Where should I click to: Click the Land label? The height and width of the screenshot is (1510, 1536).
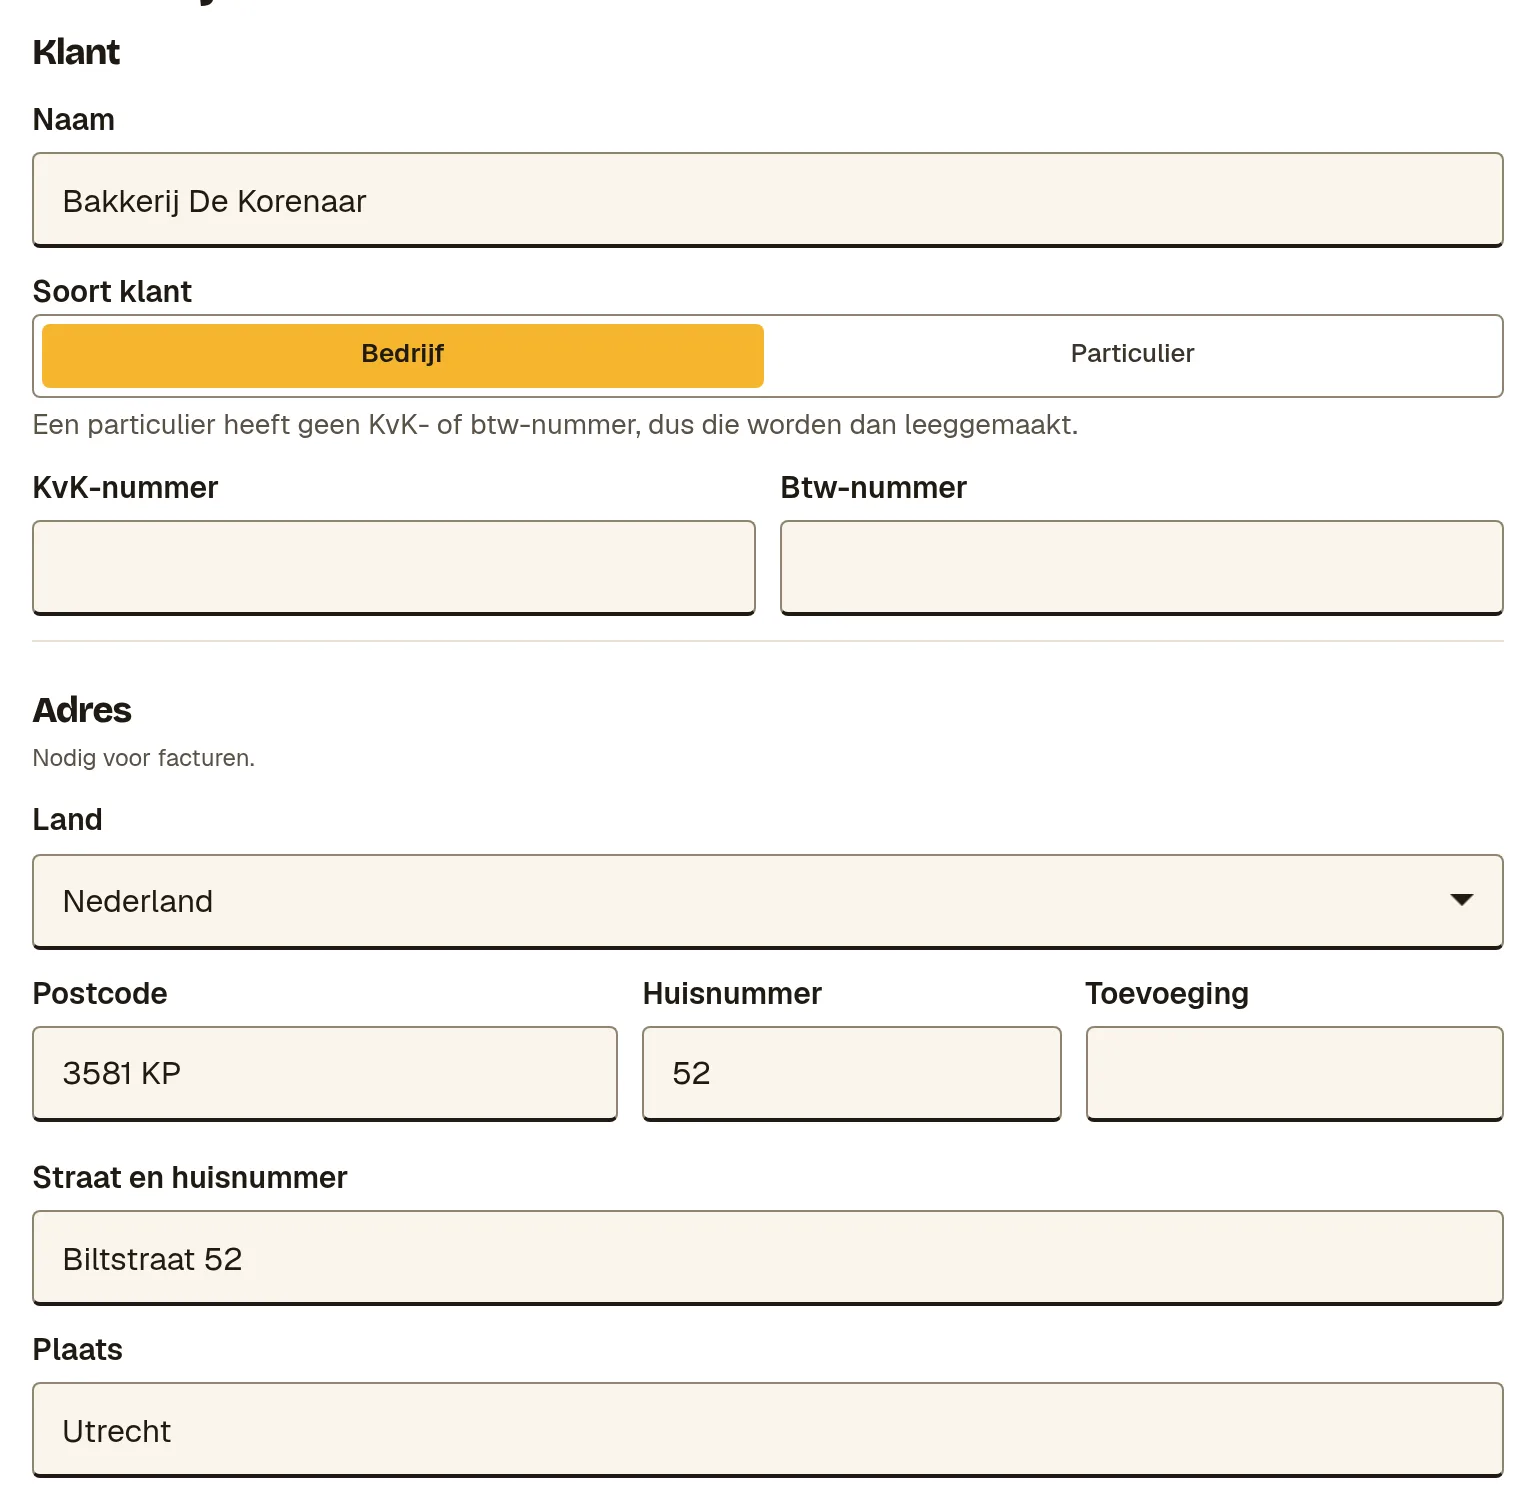tap(68, 819)
